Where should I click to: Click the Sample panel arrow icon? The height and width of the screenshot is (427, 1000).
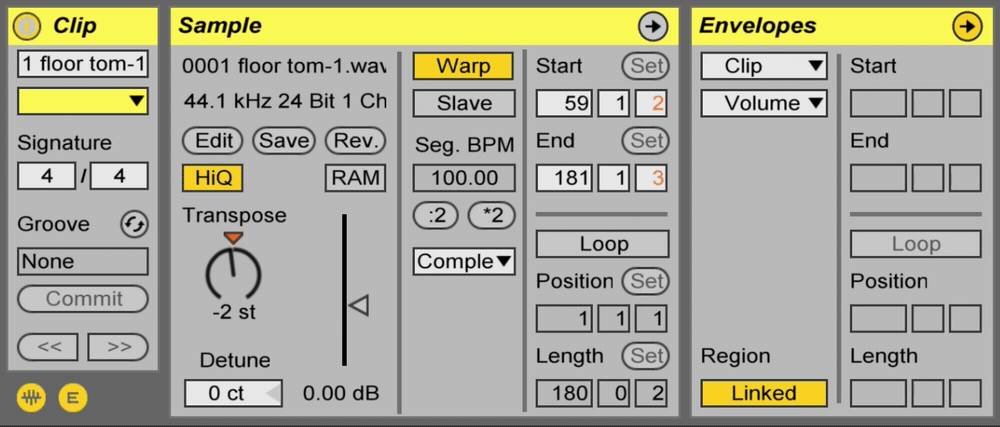(x=654, y=26)
